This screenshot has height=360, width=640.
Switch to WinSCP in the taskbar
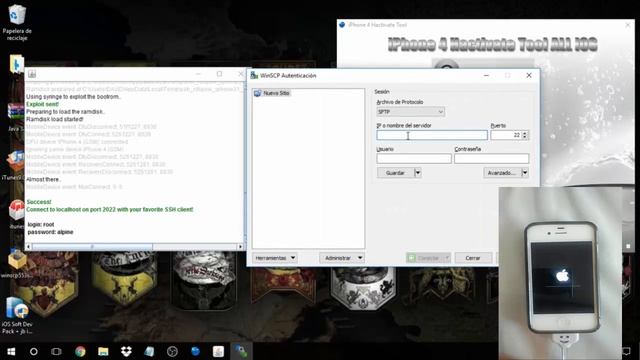click(x=241, y=351)
